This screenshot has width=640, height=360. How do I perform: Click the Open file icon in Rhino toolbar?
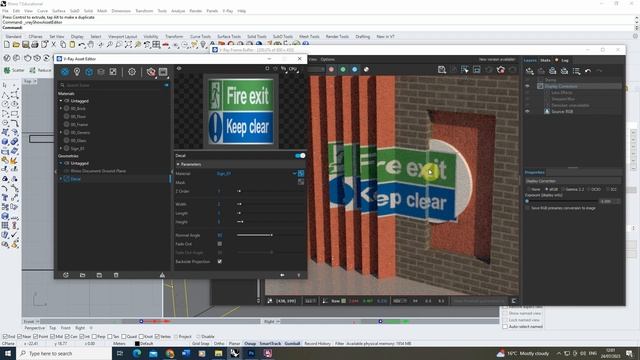pyautogui.click(x=16, y=44)
